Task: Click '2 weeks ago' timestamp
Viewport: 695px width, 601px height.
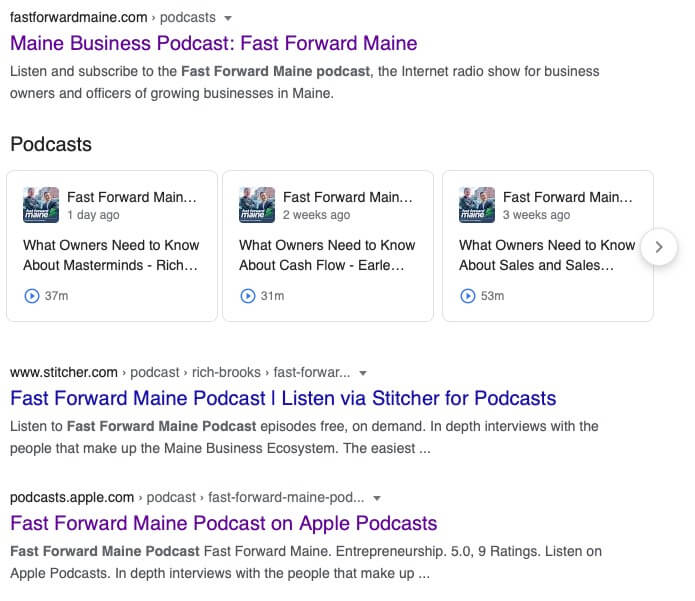Action: (x=316, y=215)
